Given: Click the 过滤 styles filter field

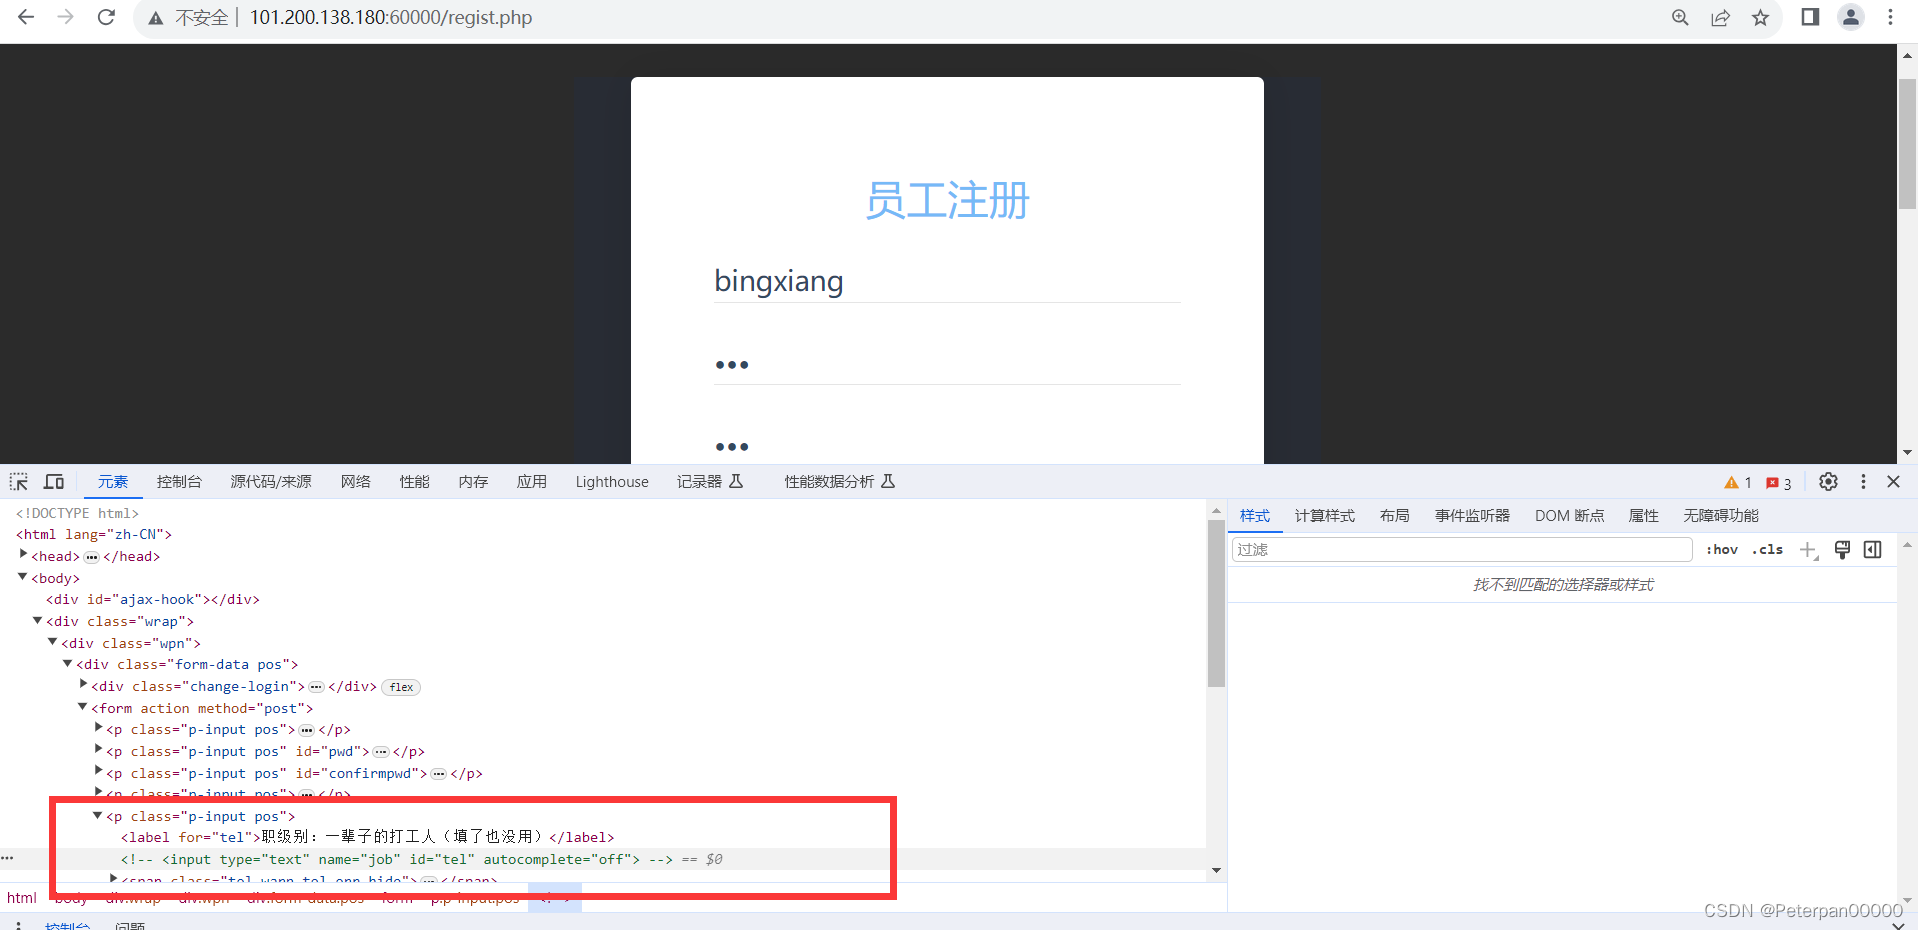Looking at the screenshot, I should (x=1462, y=549).
